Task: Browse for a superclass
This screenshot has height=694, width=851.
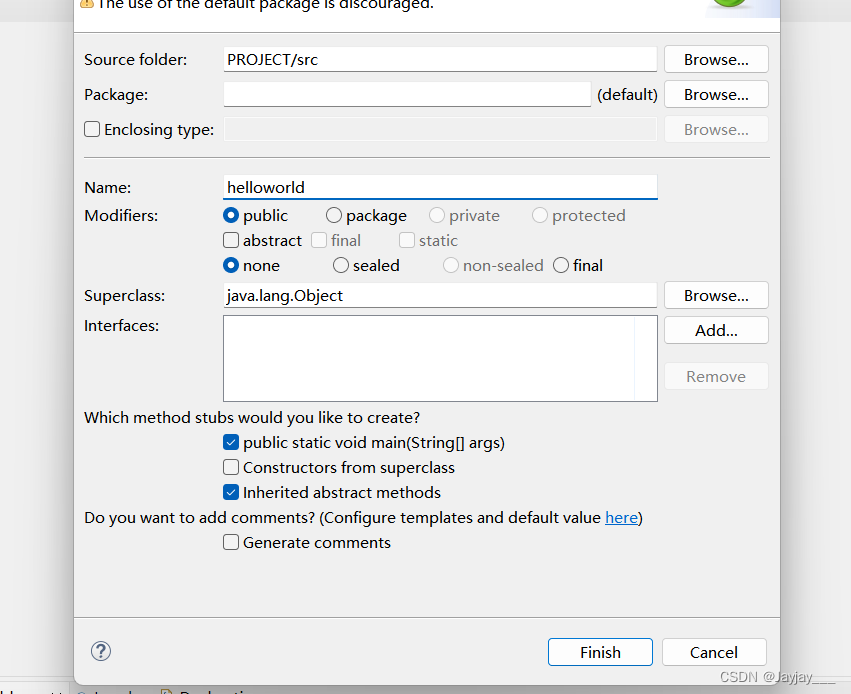Action: coord(716,295)
